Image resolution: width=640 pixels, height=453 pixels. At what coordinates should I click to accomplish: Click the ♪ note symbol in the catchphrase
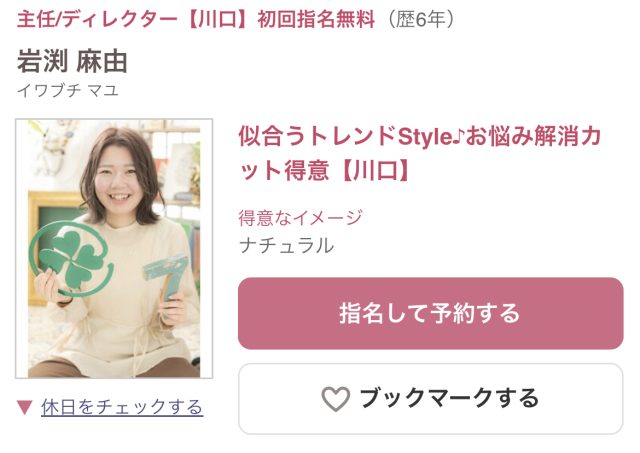coord(459,137)
